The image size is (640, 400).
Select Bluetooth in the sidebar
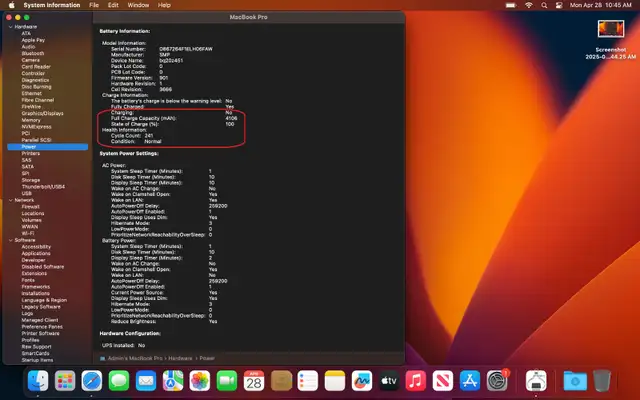[x=33, y=53]
